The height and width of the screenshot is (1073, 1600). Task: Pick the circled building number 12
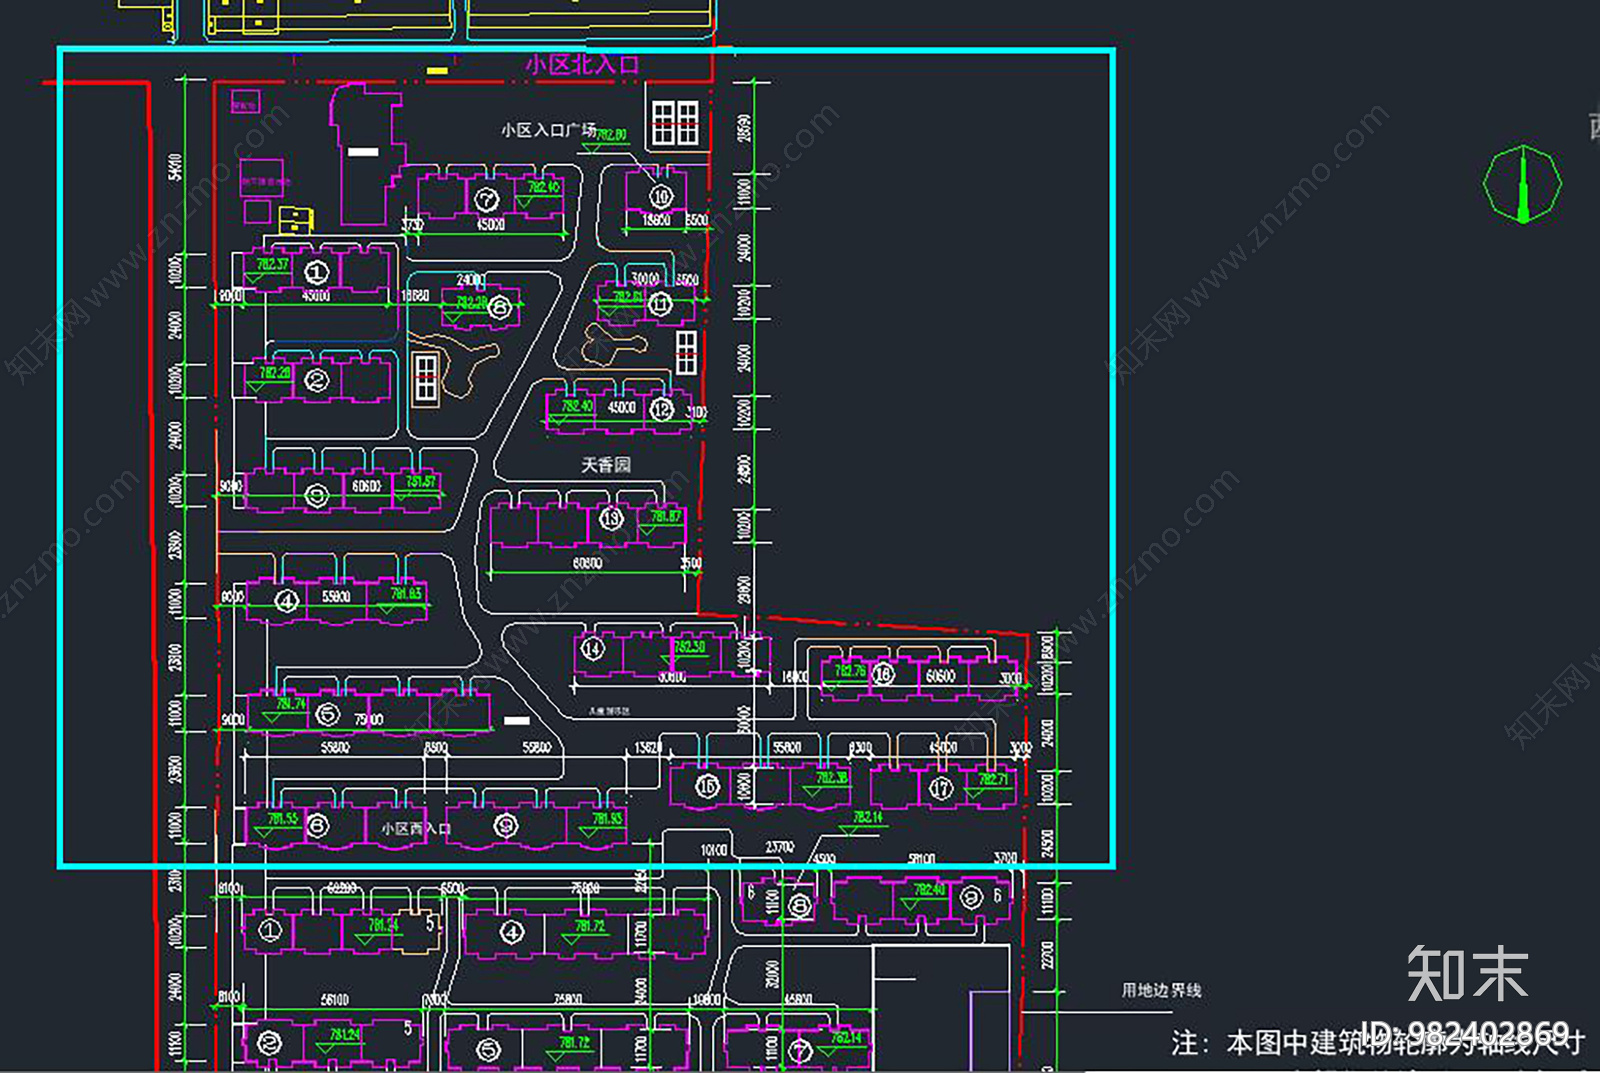pyautogui.click(x=662, y=409)
